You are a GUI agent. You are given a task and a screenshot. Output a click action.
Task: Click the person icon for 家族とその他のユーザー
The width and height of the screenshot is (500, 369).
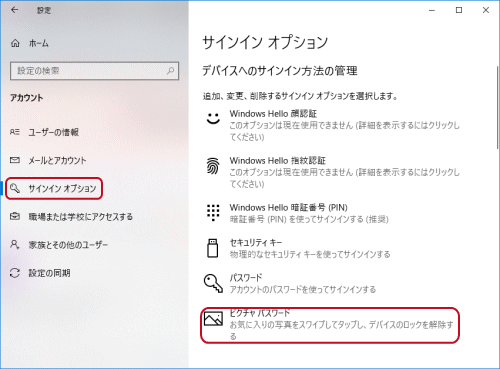tap(15, 244)
